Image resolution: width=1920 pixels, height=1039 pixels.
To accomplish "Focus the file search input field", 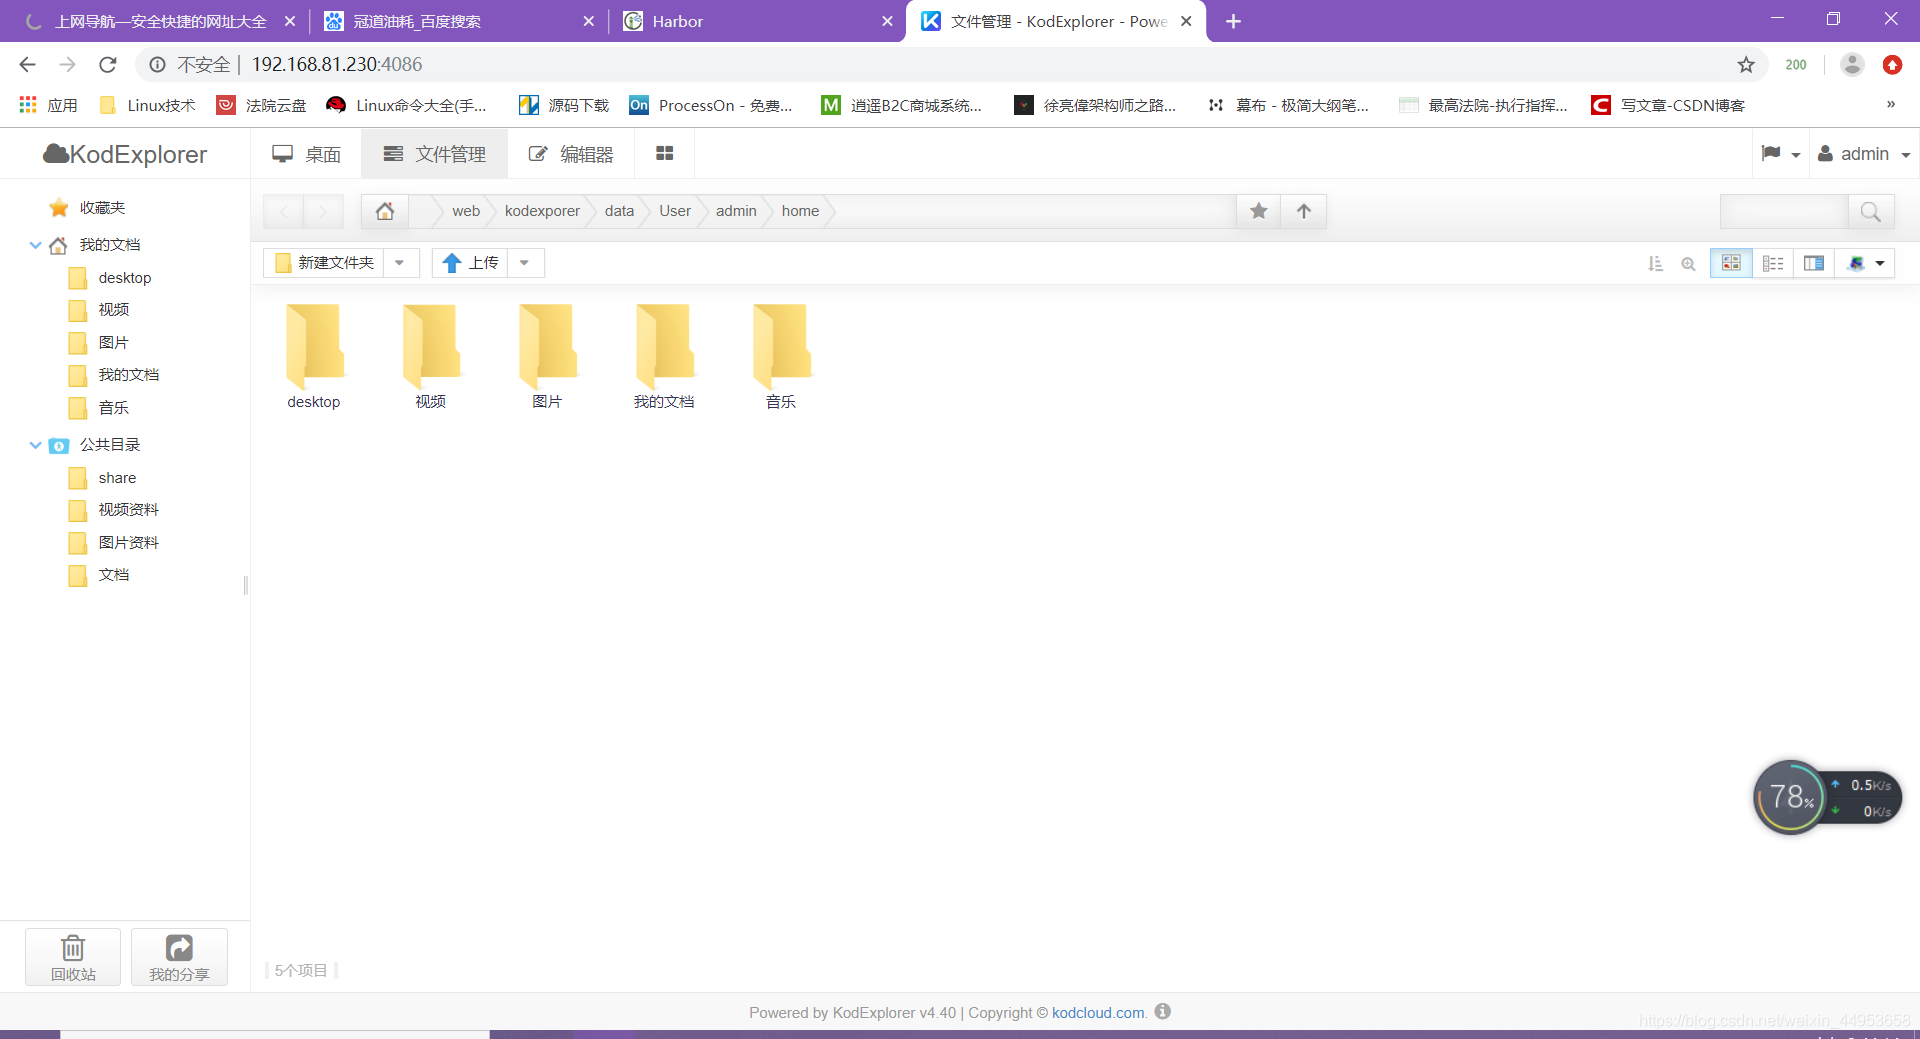I will (x=1783, y=211).
